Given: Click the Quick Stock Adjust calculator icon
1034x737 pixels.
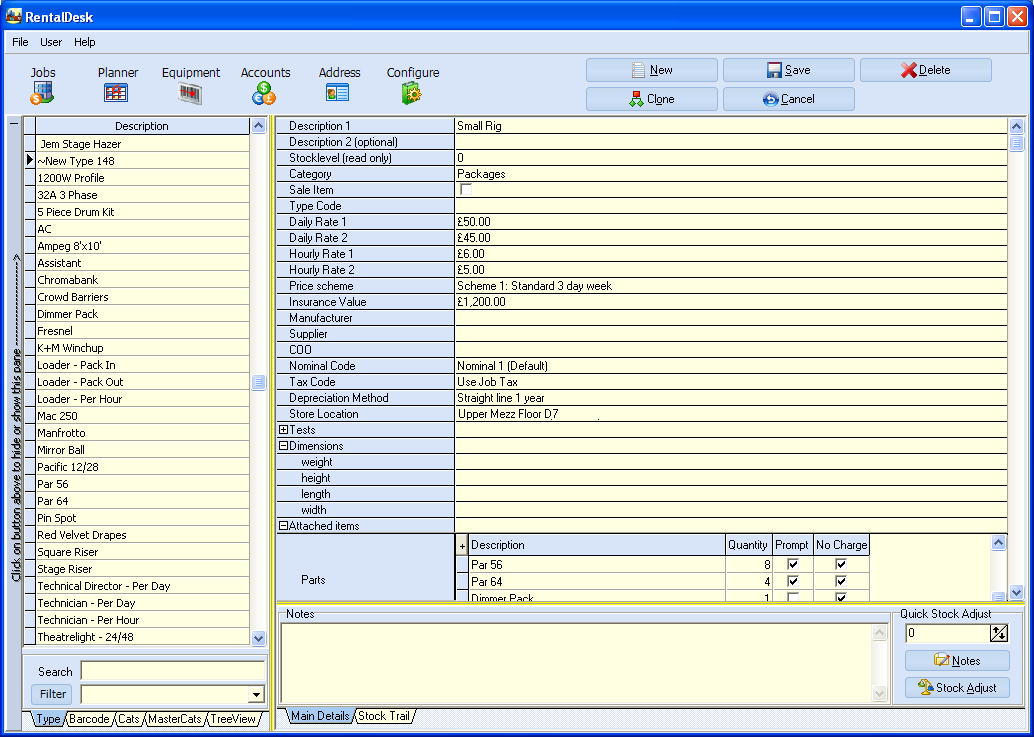Looking at the screenshot, I should point(999,633).
